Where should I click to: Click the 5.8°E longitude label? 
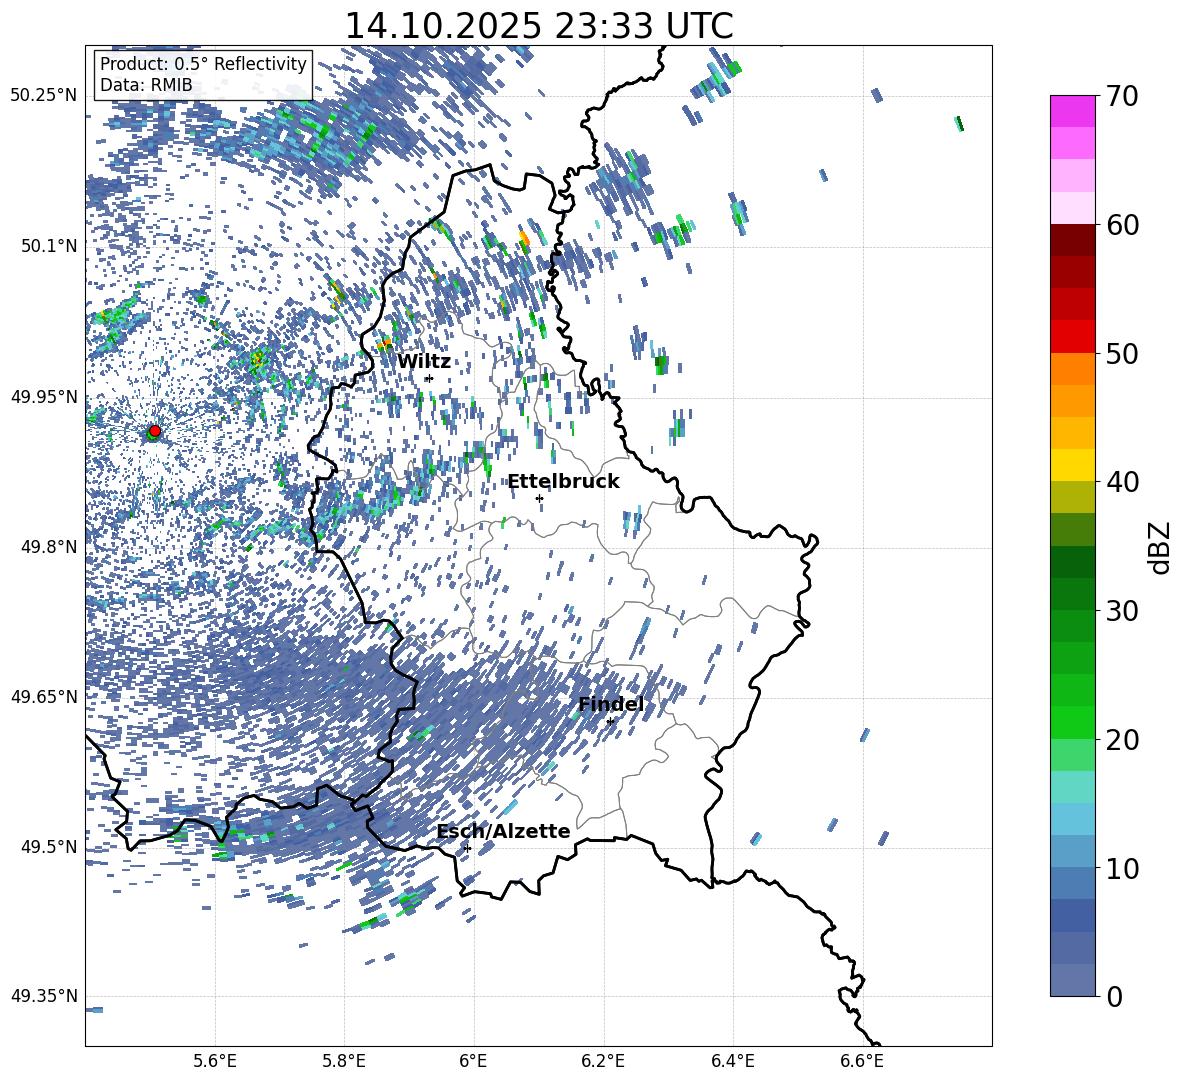click(344, 1061)
